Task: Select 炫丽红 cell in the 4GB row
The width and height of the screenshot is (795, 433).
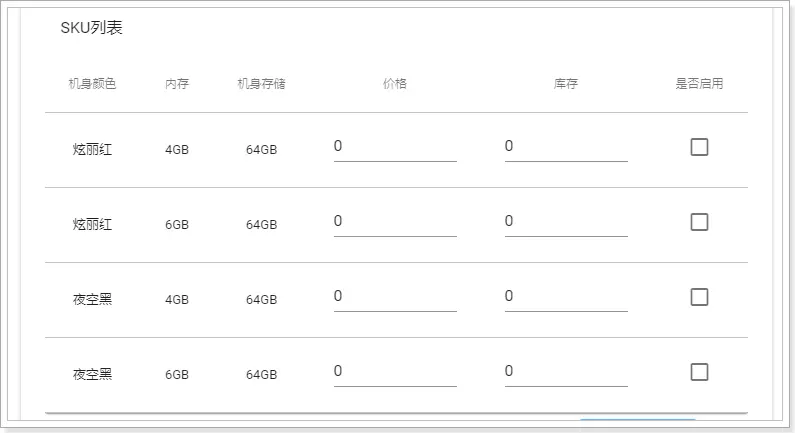Action: [92, 150]
